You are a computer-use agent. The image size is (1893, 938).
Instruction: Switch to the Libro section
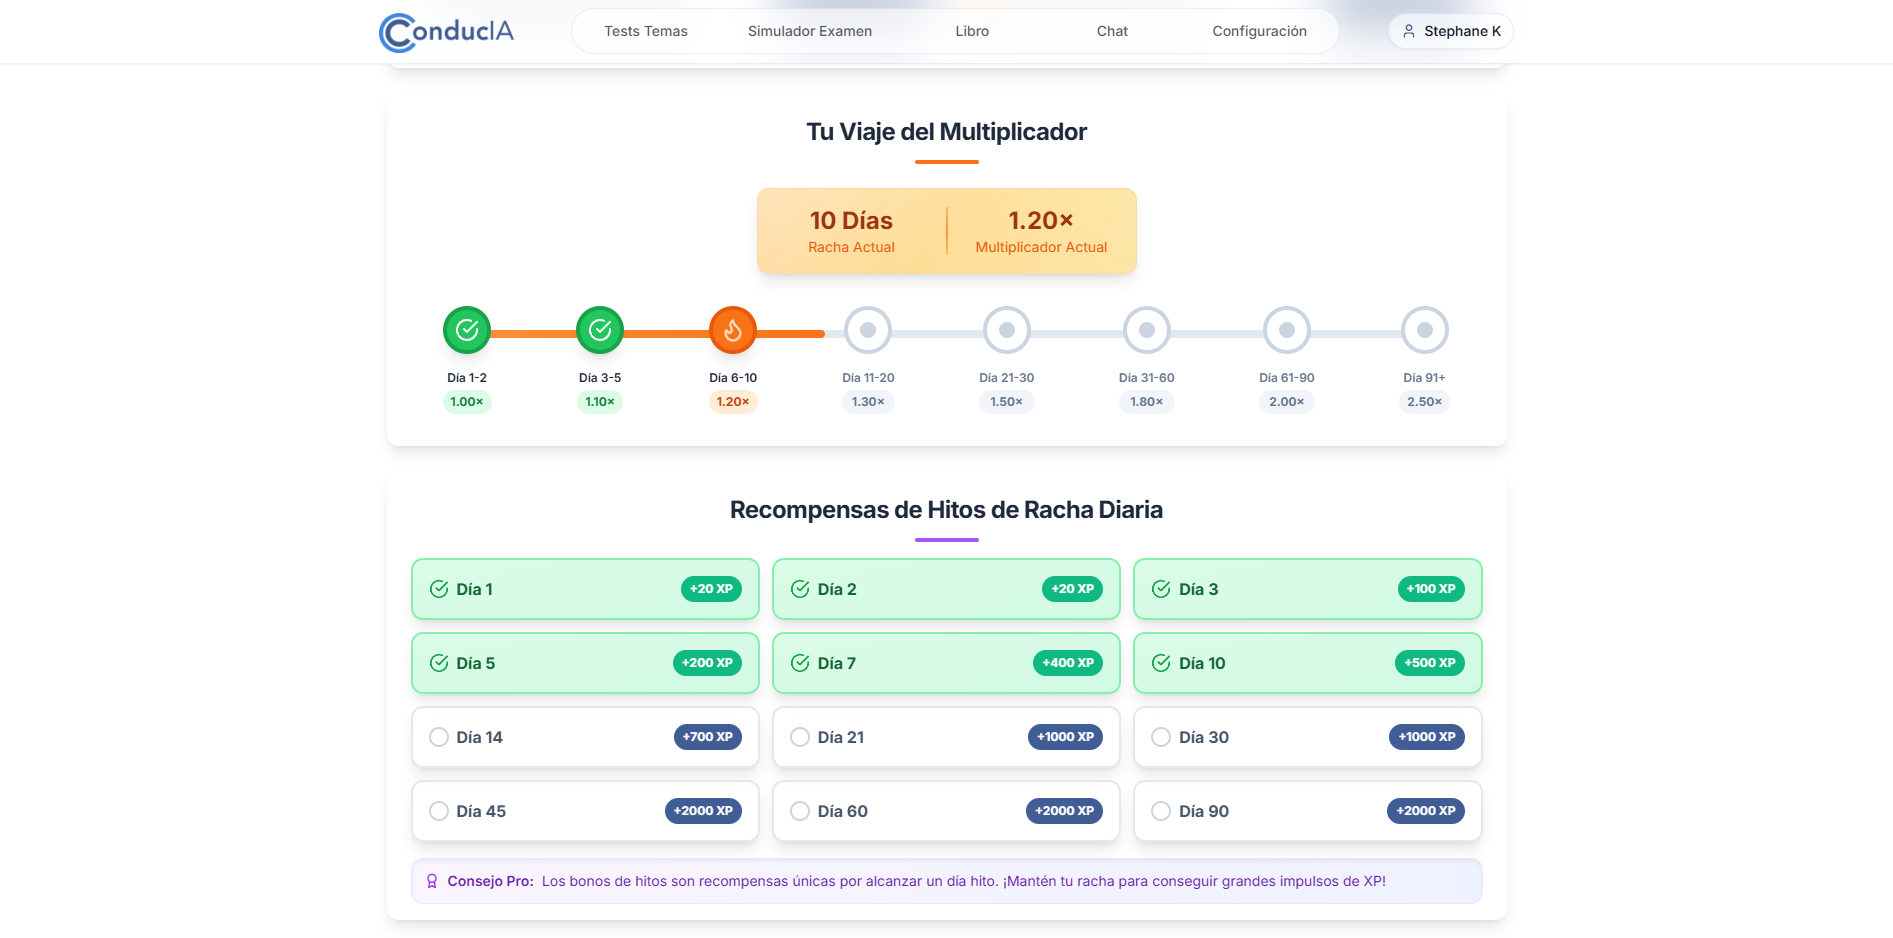coord(972,31)
